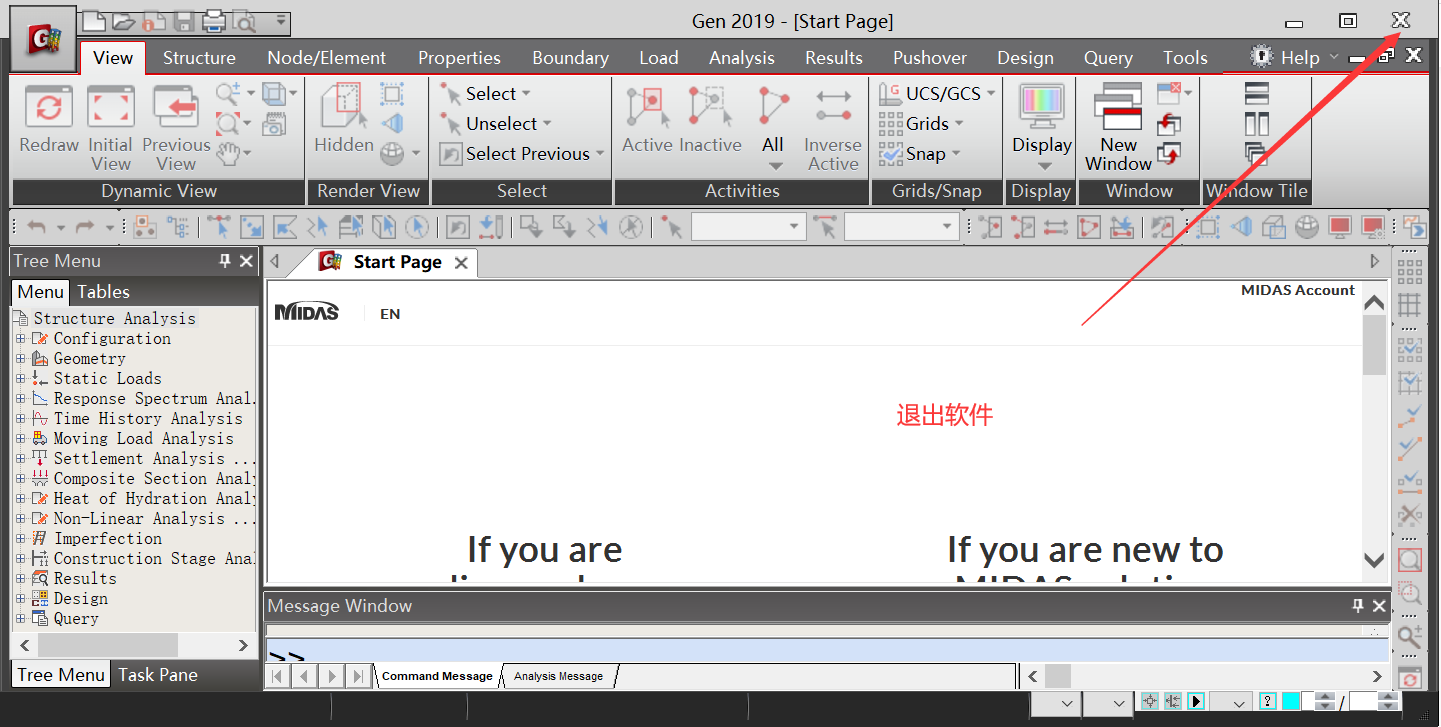Close the Tree Menu panel

pyautogui.click(x=246, y=261)
